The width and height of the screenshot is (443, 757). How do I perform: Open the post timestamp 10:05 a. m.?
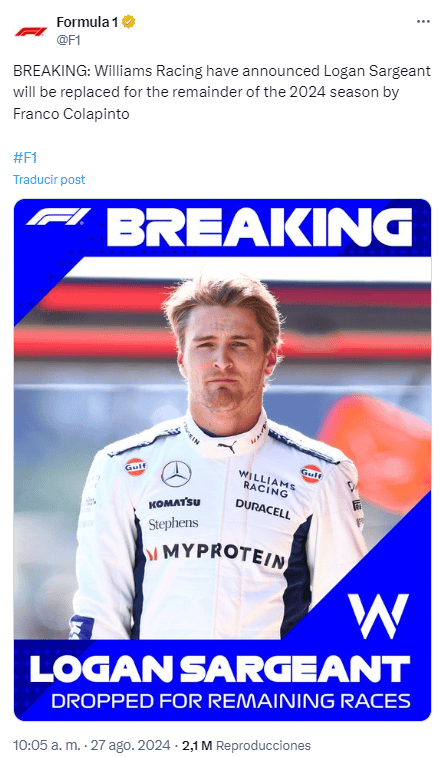46,745
